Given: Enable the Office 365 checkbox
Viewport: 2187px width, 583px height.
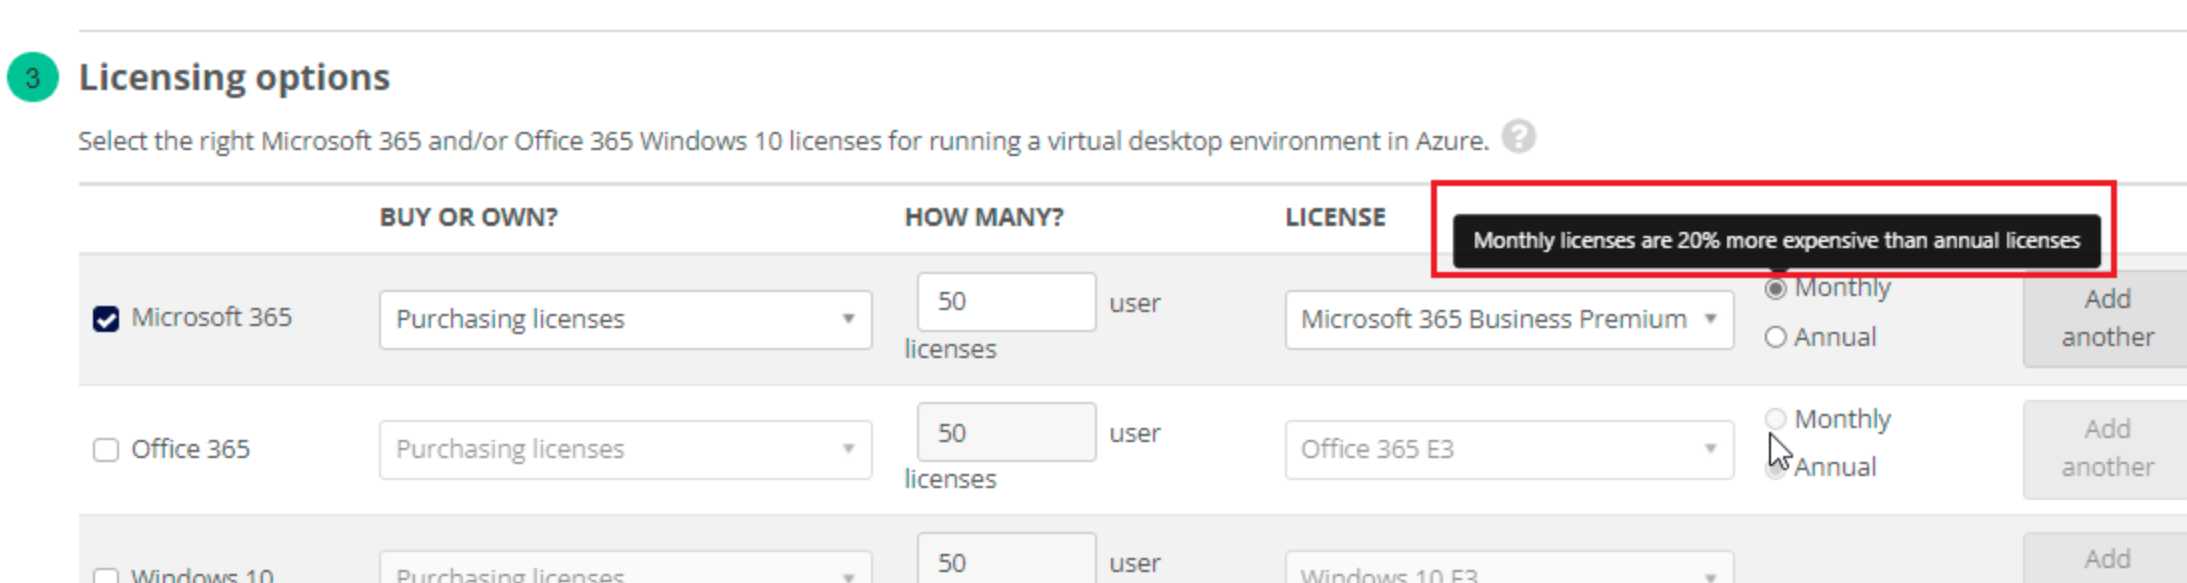Looking at the screenshot, I should pos(106,450).
